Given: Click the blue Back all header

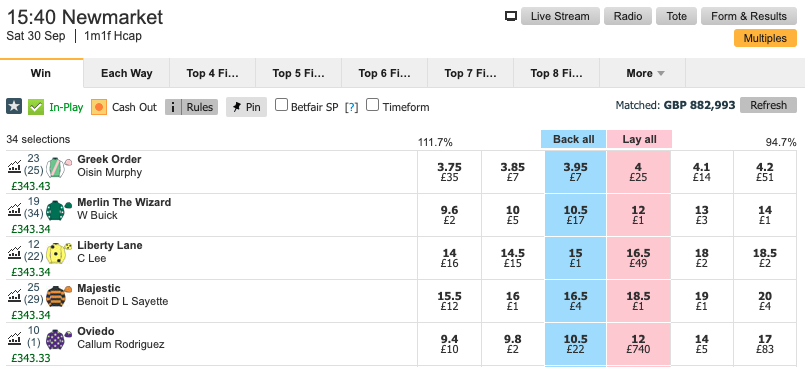Looking at the screenshot, I should point(573,140).
